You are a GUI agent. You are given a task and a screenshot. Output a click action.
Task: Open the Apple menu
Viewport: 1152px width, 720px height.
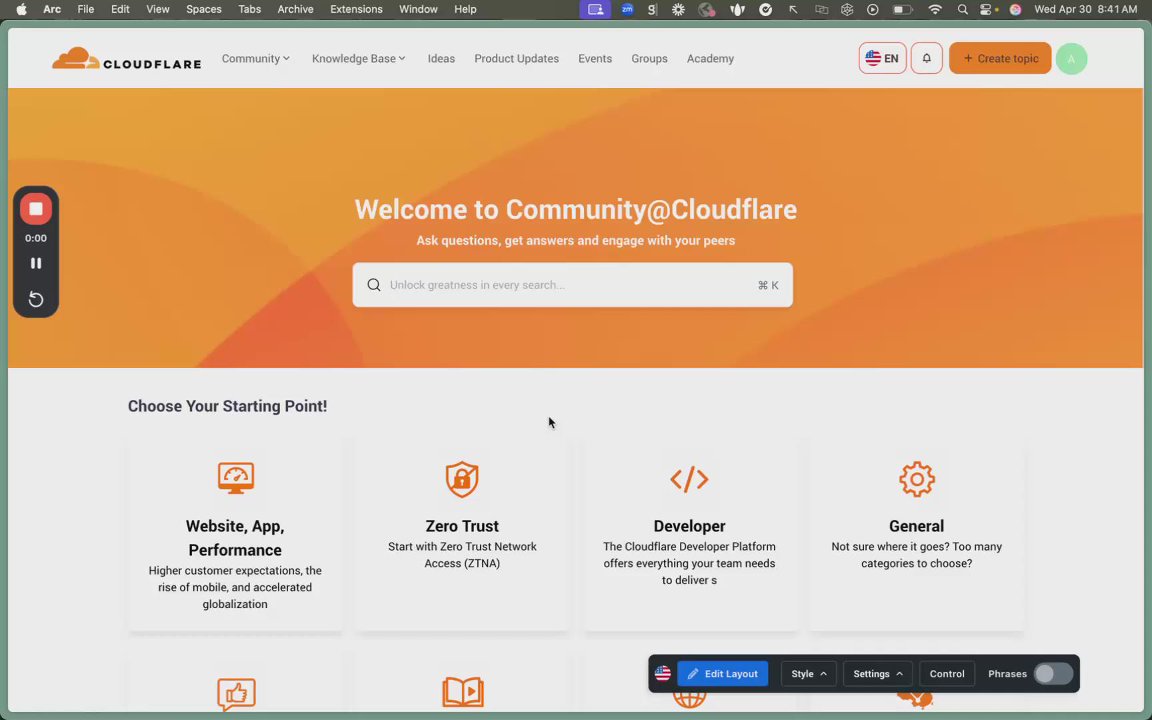point(21,10)
